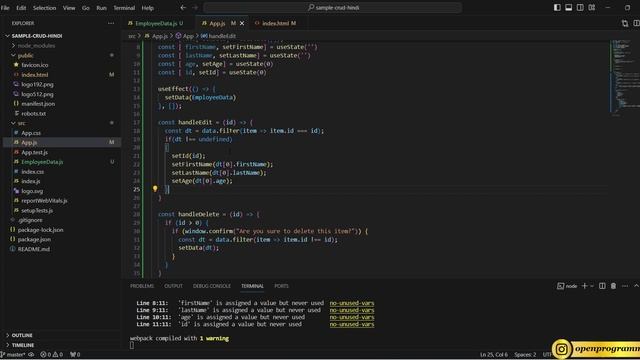The height and width of the screenshot is (360, 640).
Task: Open index.html in Explorer
Action: [35, 75]
